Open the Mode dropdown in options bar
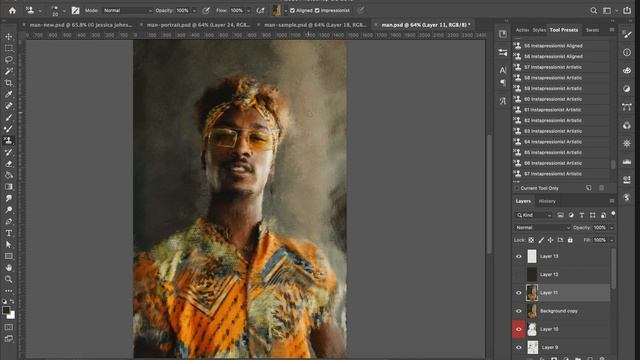Image resolution: width=640 pixels, height=360 pixels. pos(127,11)
